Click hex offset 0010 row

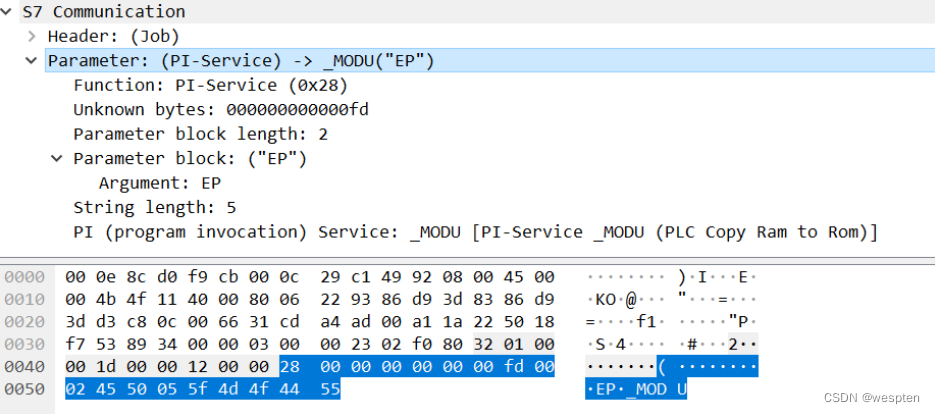click(x=23, y=299)
